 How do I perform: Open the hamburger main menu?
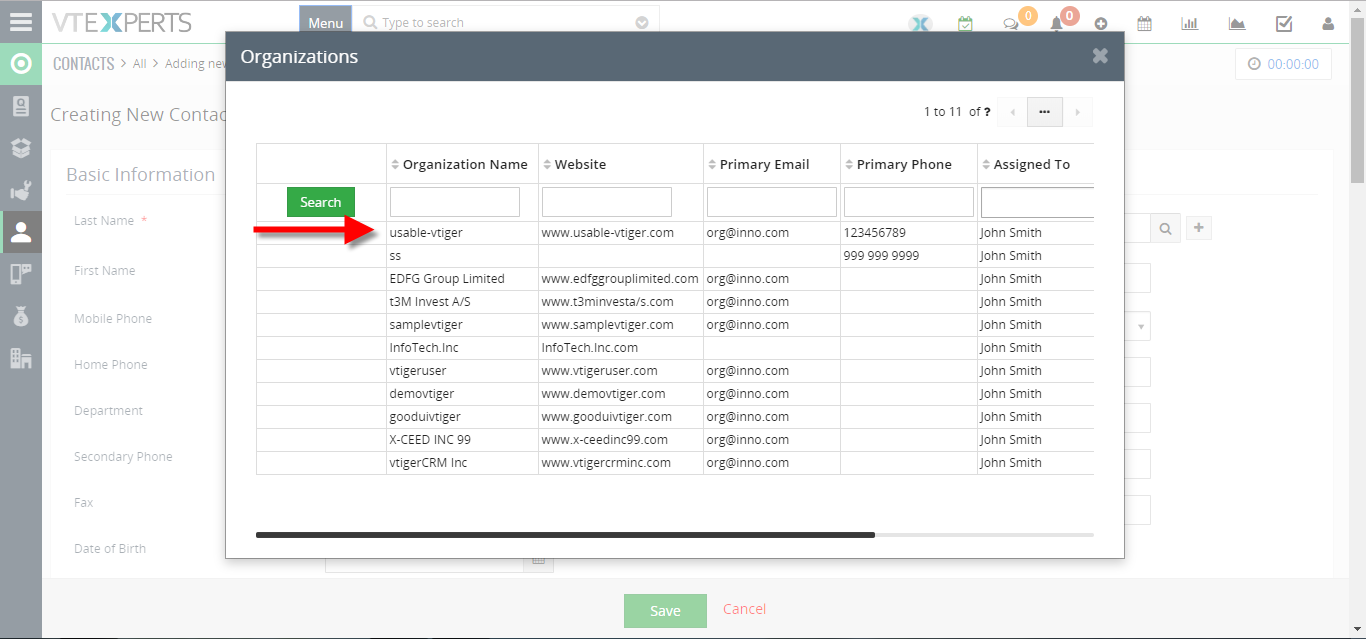click(x=20, y=20)
